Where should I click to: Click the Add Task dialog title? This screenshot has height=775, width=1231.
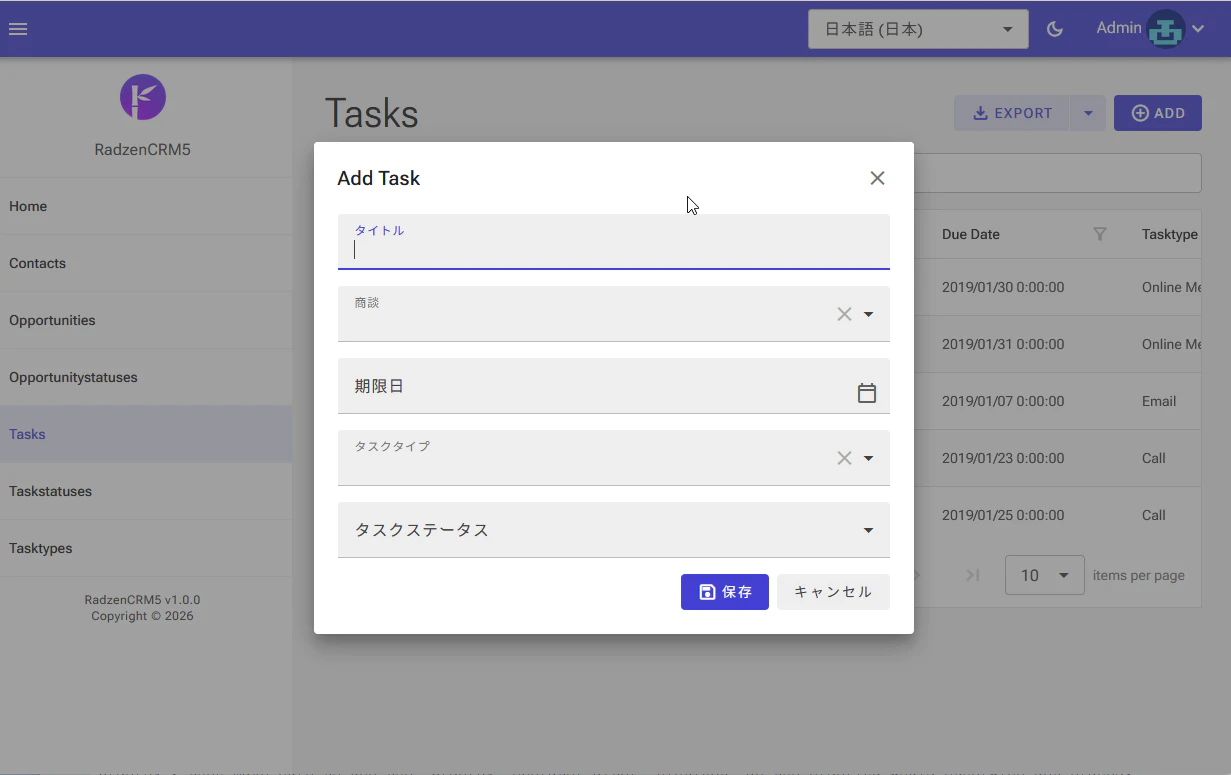[379, 178]
